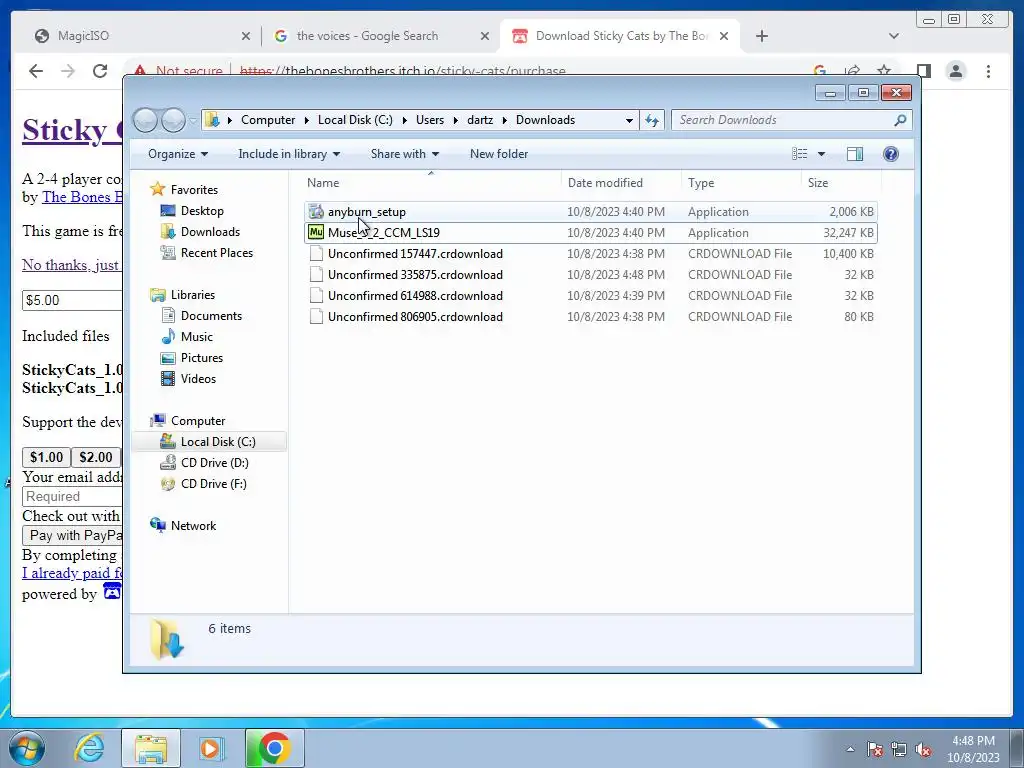1024x768 pixels.
Task: Open address bar history dropdown
Action: coord(629,120)
